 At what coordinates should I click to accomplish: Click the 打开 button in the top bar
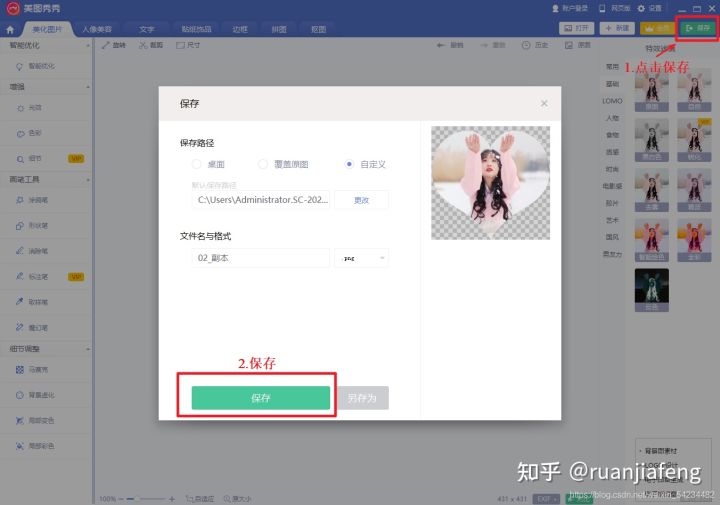[577, 28]
